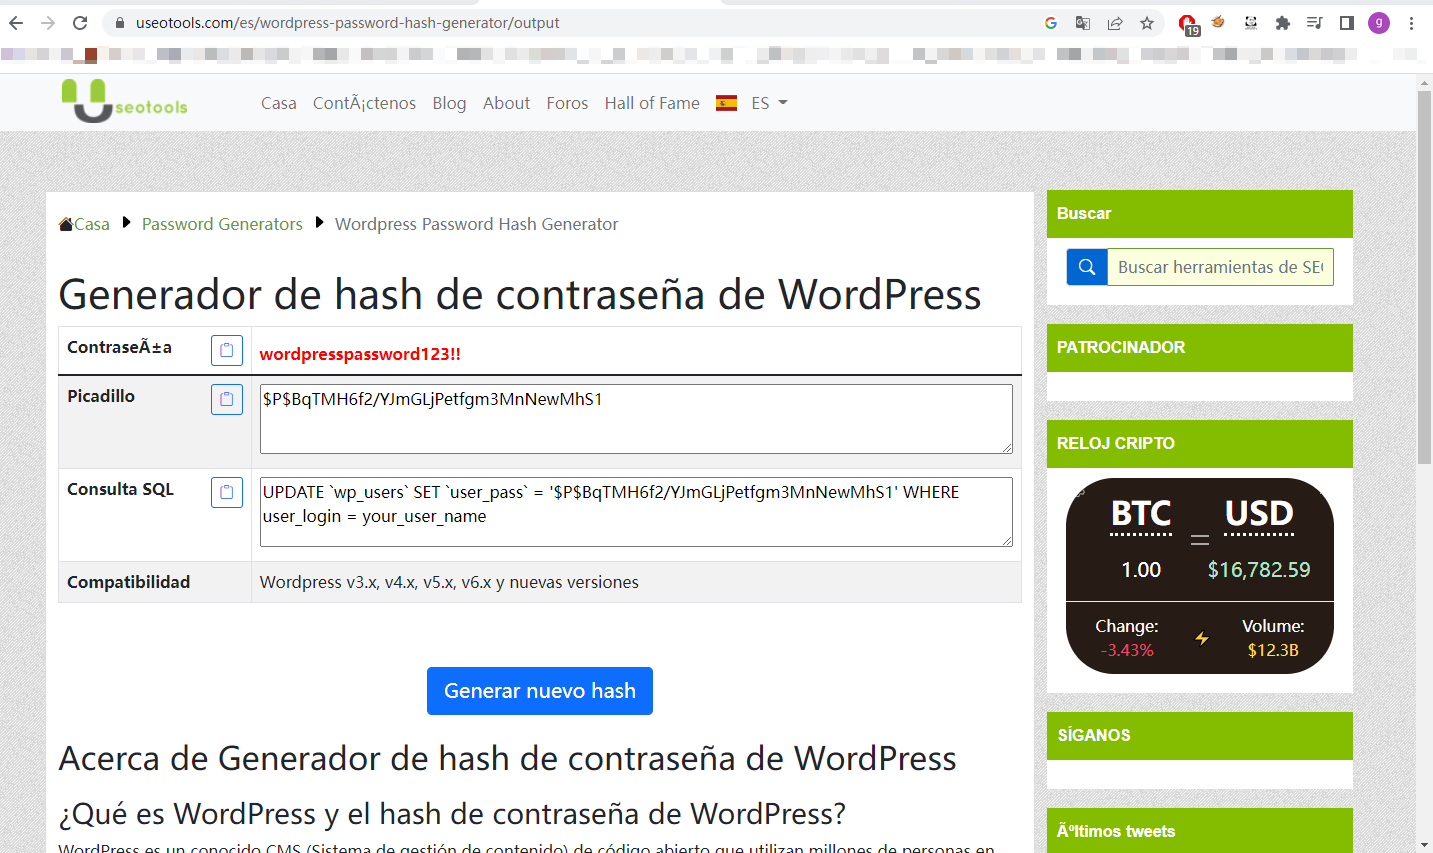Open the robot face extension icon
The height and width of the screenshot is (853, 1433).
(1251, 23)
